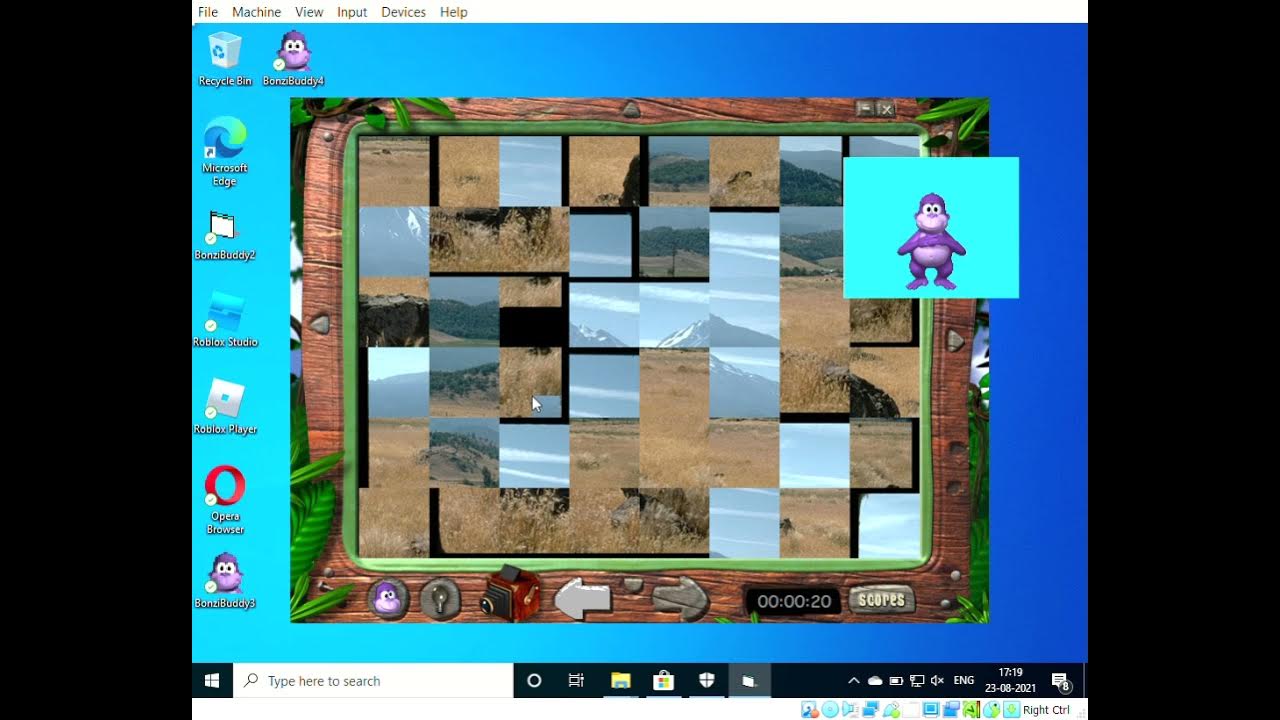The height and width of the screenshot is (720, 1280).
Task: Open Task View from the taskbar
Action: 576,680
